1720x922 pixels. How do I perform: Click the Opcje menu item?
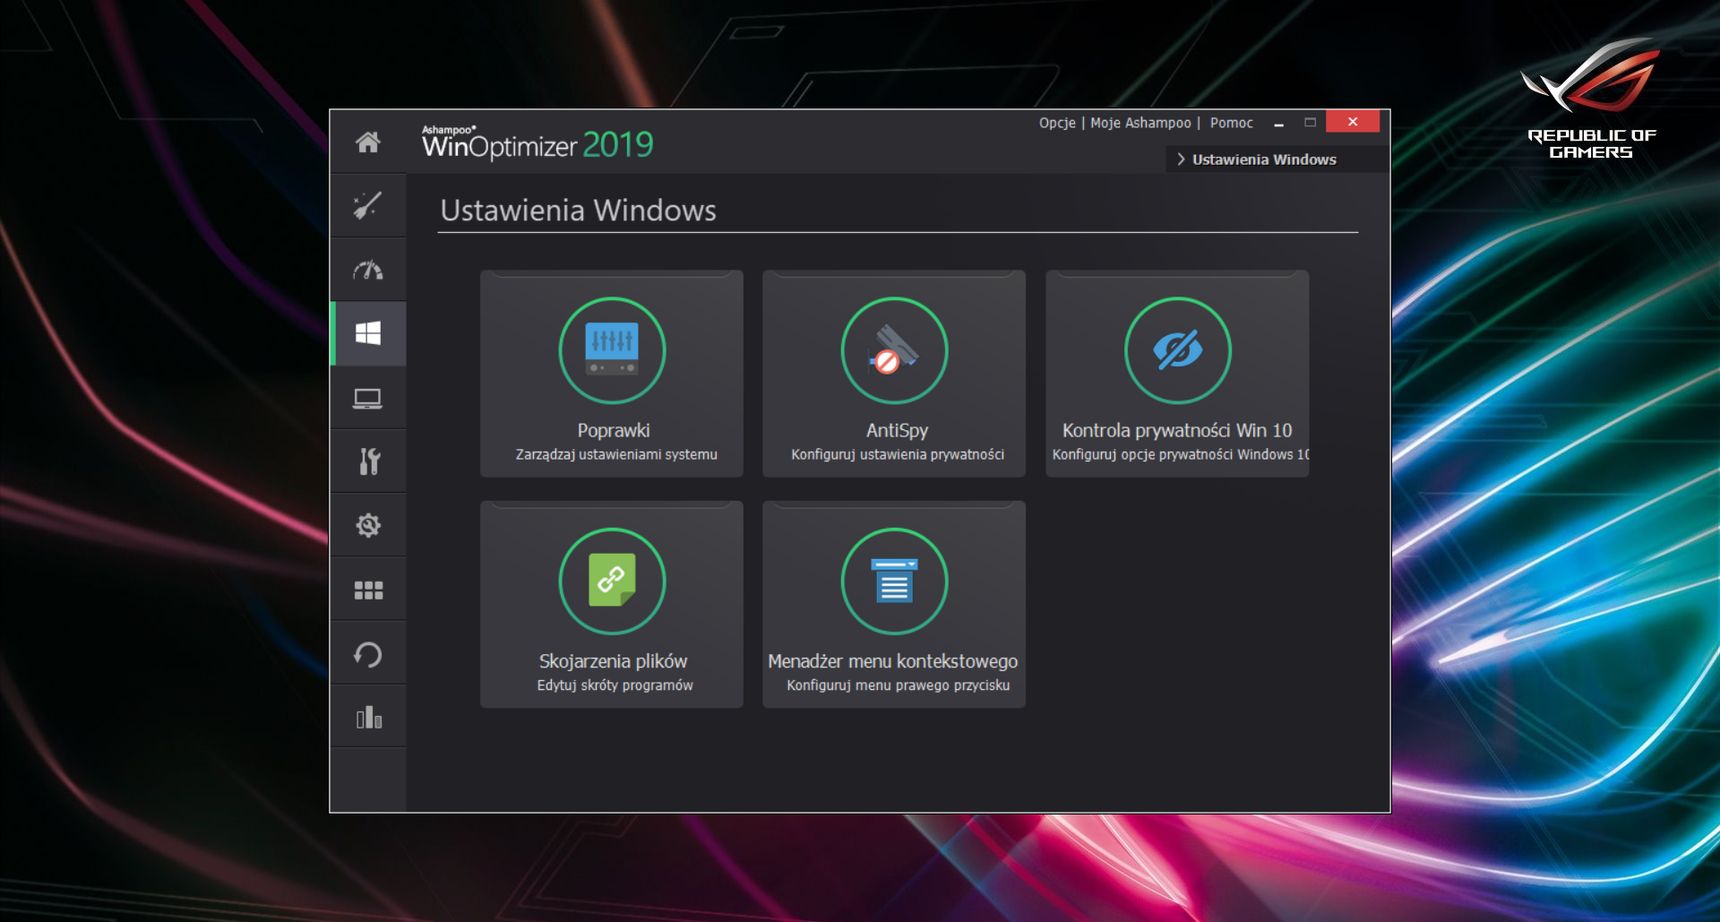[1057, 122]
